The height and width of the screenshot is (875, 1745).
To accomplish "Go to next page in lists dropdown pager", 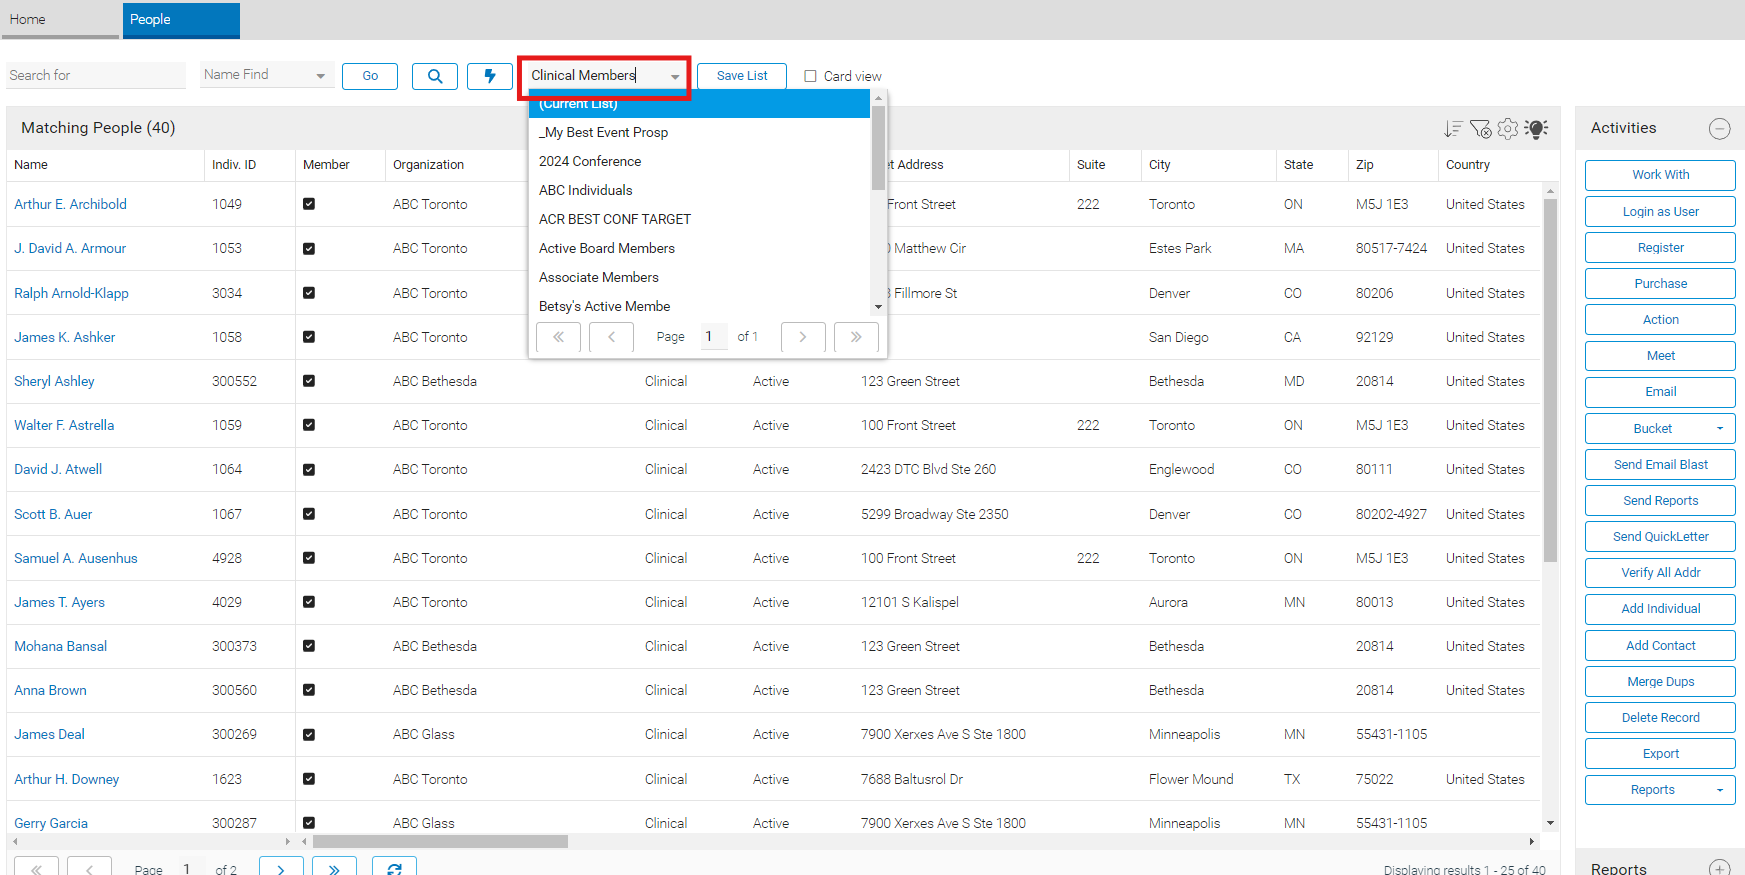I will pos(803,337).
